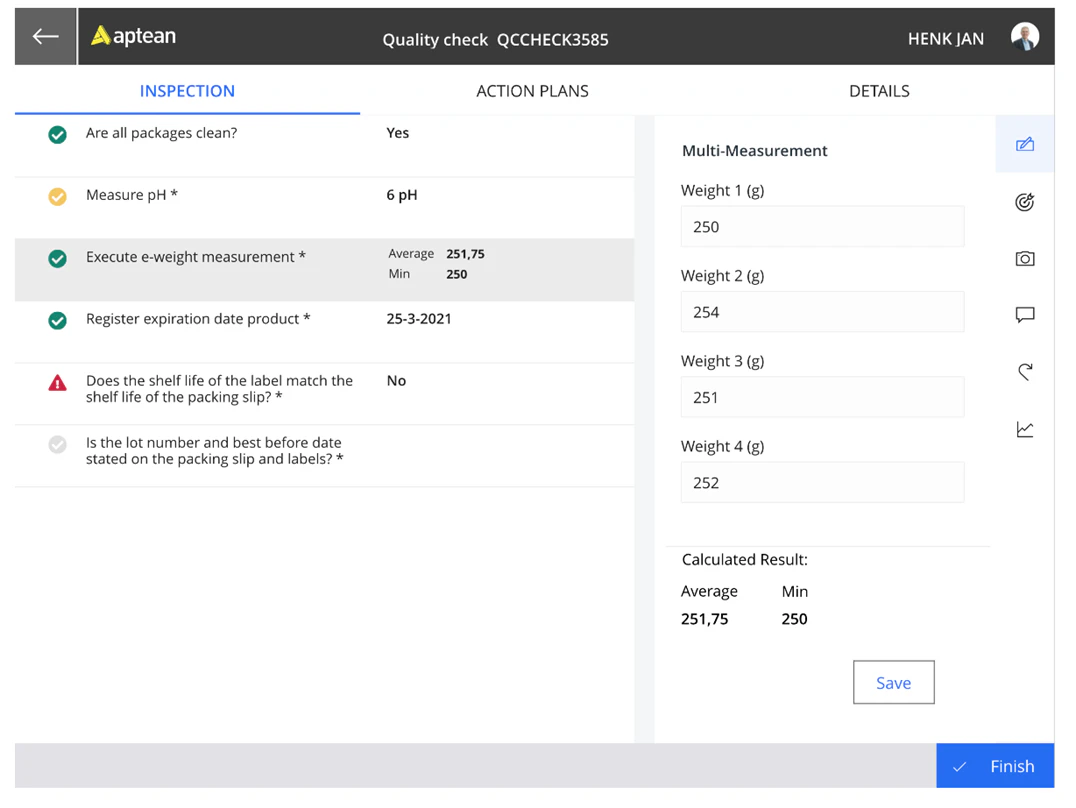Screen dimensions: 1076x808
Task: Open the target measurement tool in the sidebar
Action: point(1024,201)
